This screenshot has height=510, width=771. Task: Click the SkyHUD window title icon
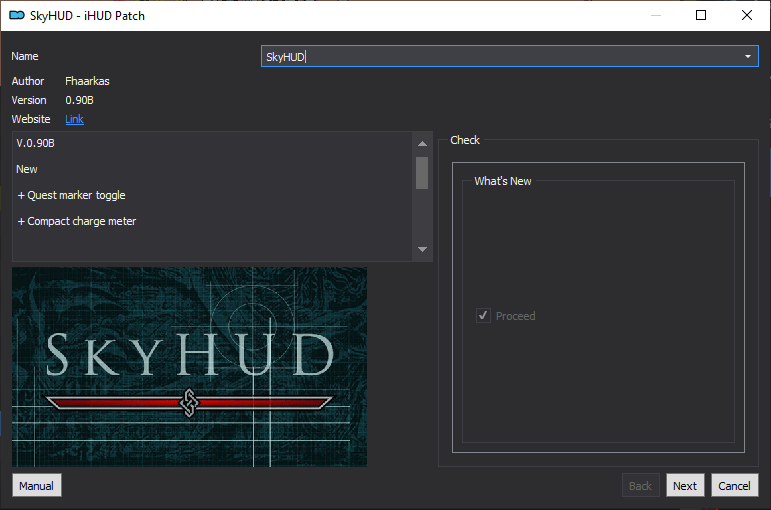(x=17, y=15)
